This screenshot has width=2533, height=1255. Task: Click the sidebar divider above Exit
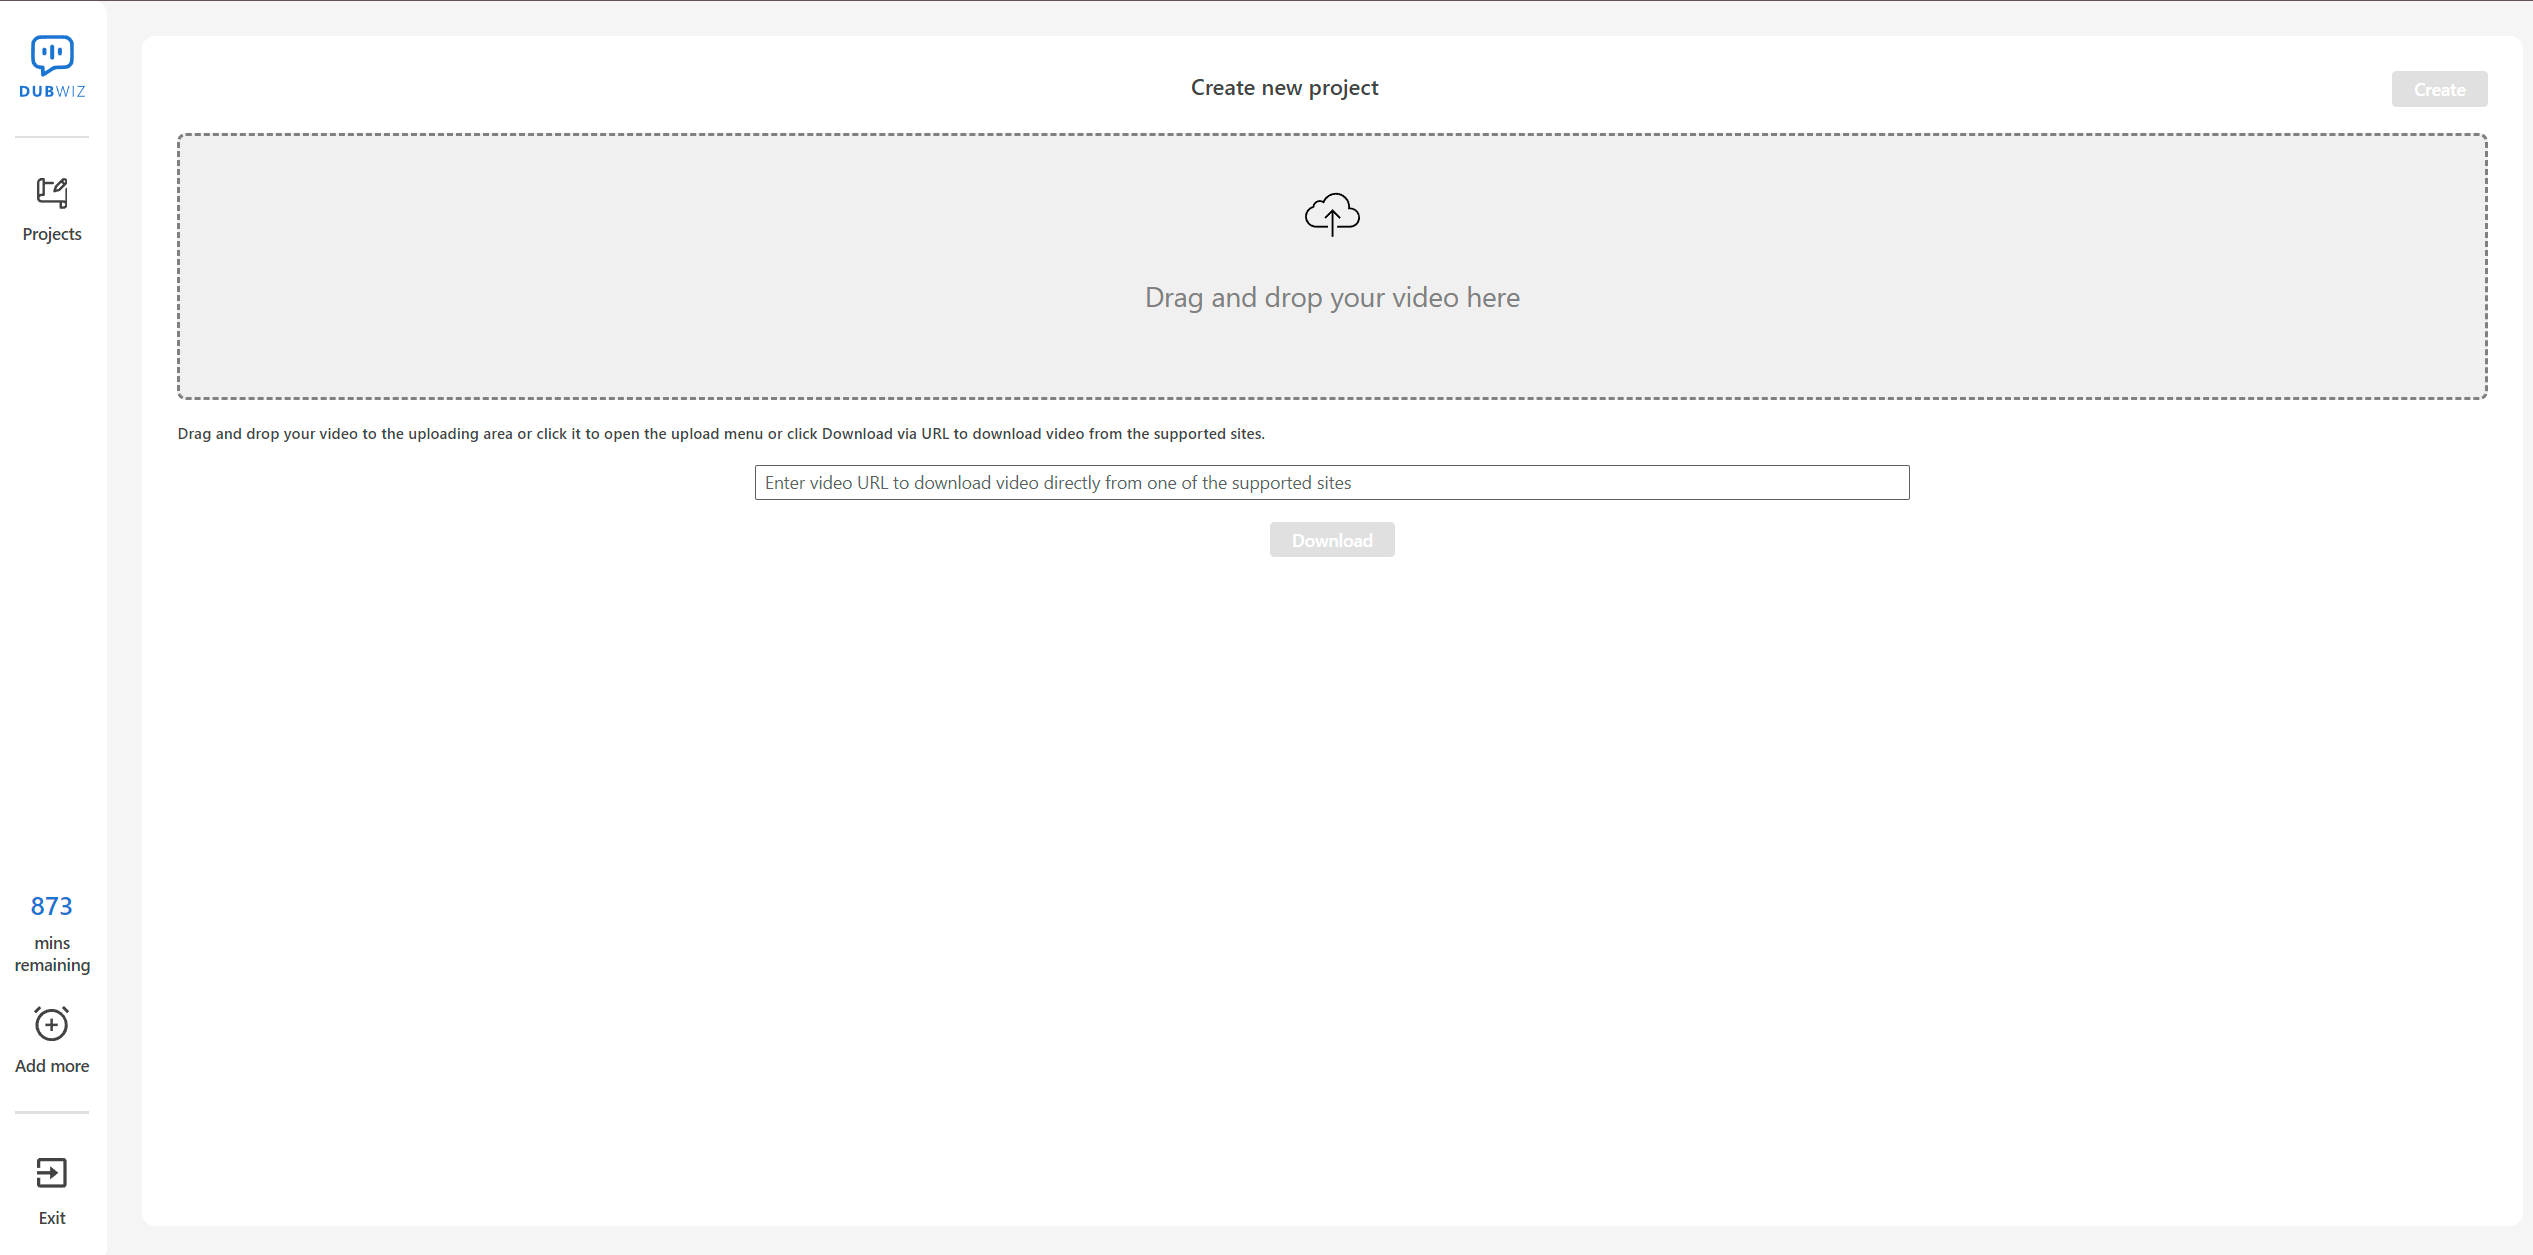tap(52, 1112)
